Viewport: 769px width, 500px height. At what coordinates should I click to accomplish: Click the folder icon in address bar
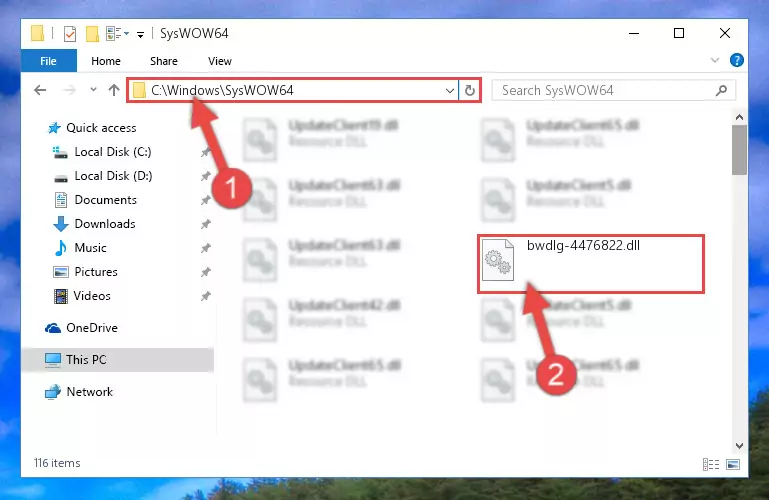(x=139, y=90)
